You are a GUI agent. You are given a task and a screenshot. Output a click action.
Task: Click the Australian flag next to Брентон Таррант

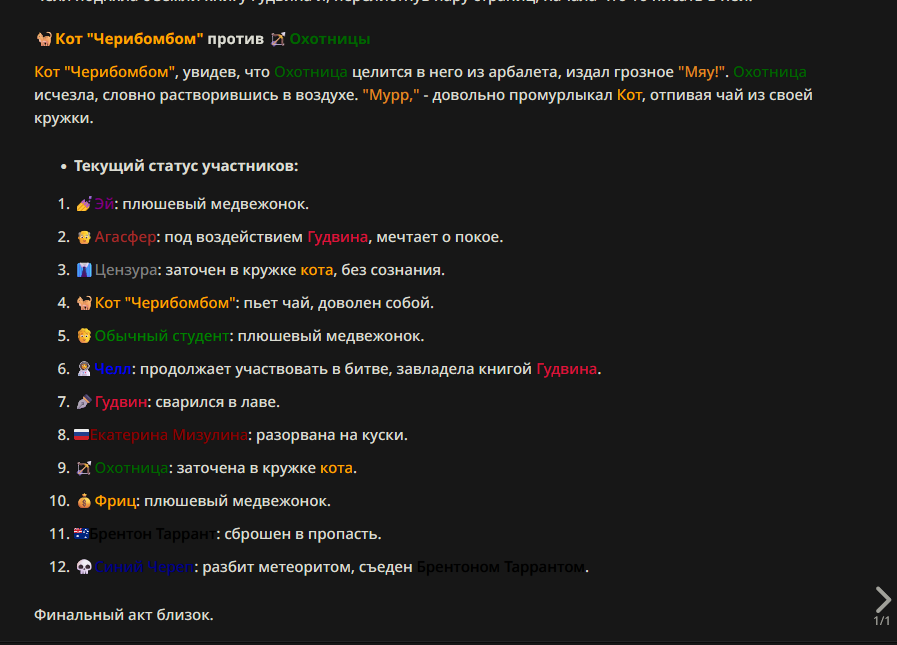click(x=81, y=534)
